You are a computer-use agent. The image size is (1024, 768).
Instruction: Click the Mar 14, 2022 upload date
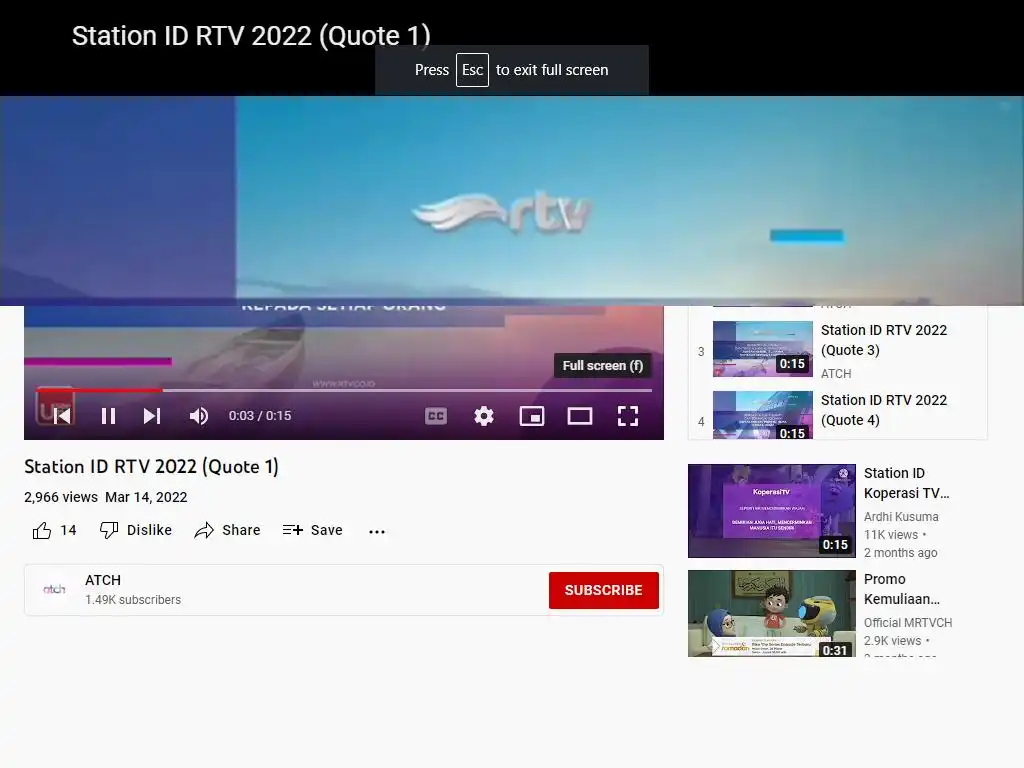[146, 497]
